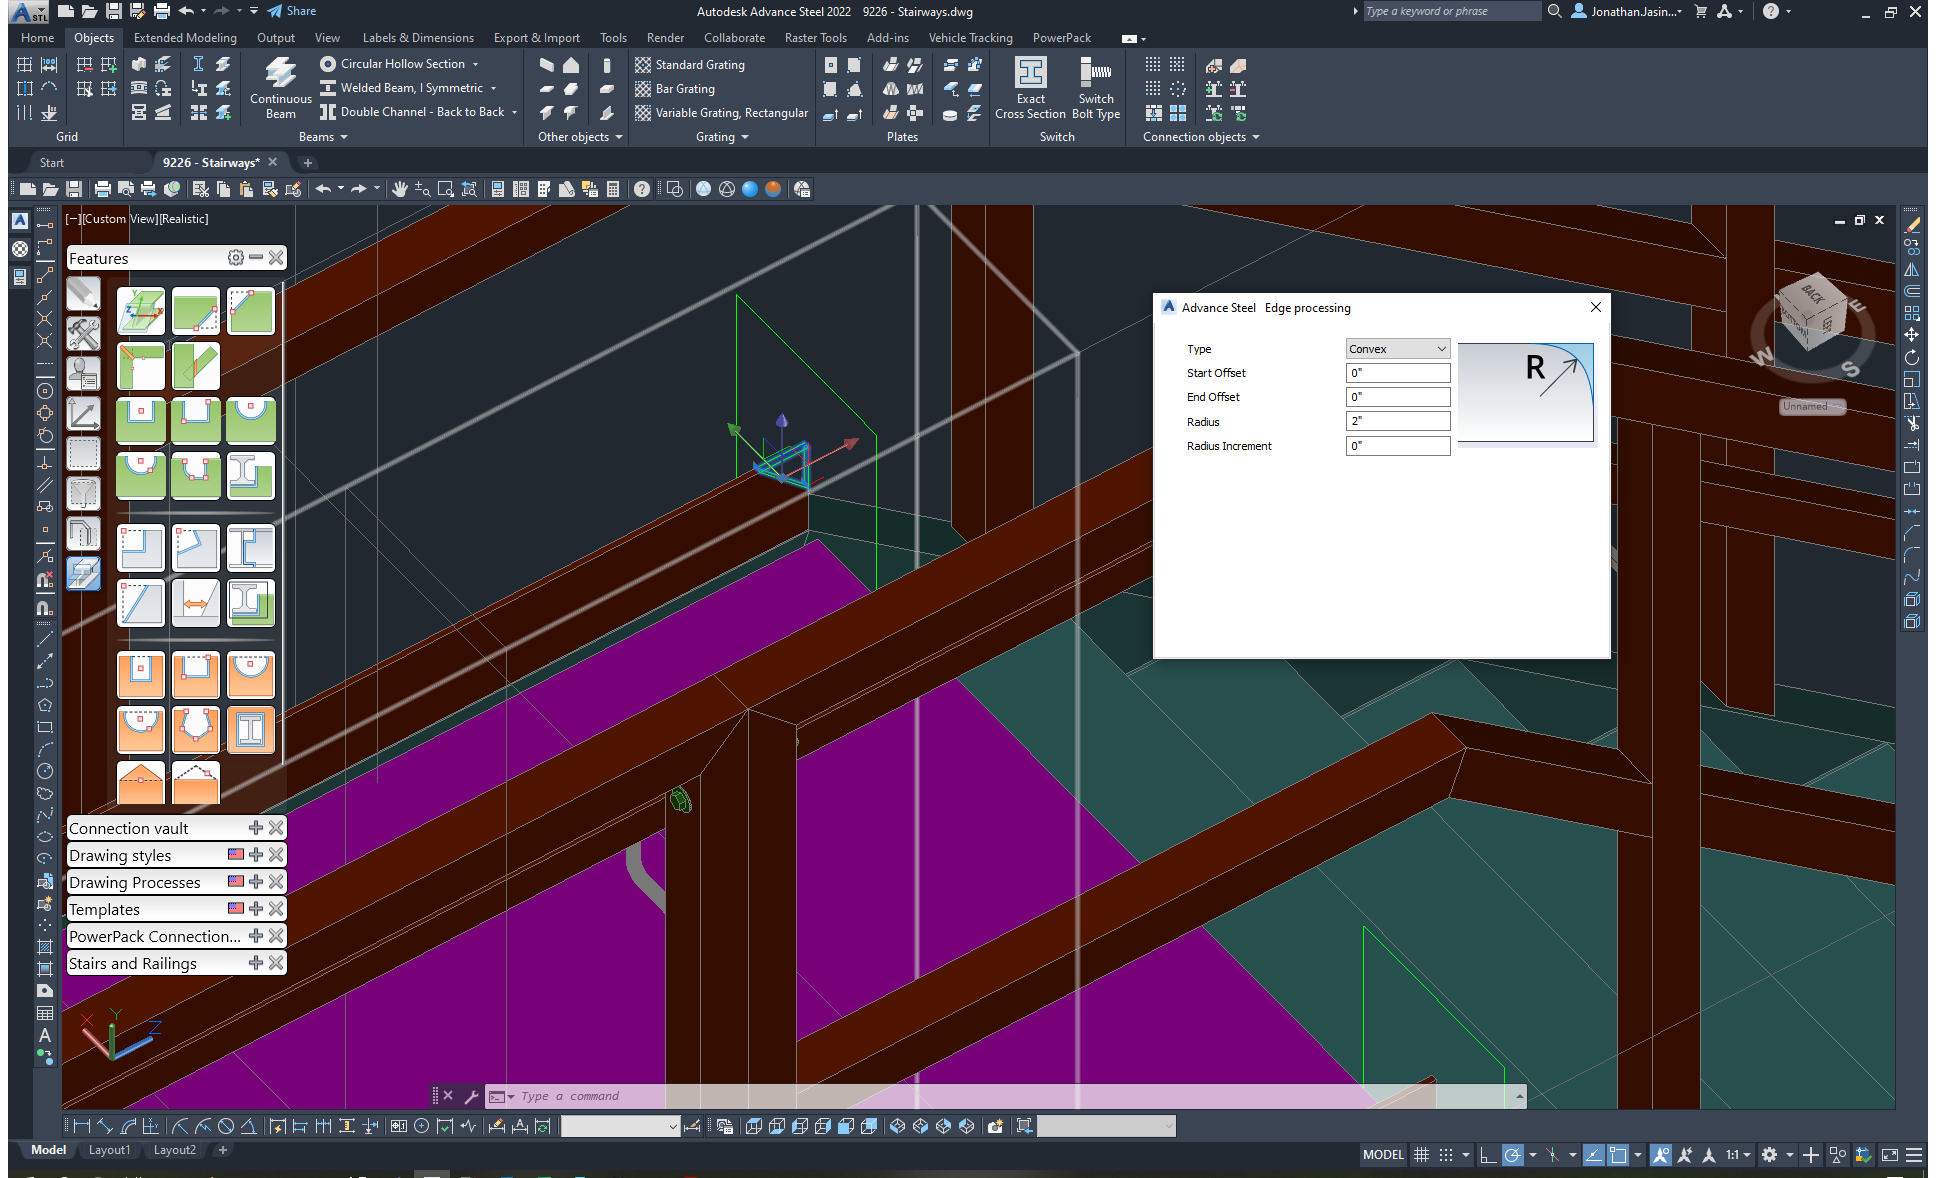Open the Type dropdown showing Convex

[1397, 348]
